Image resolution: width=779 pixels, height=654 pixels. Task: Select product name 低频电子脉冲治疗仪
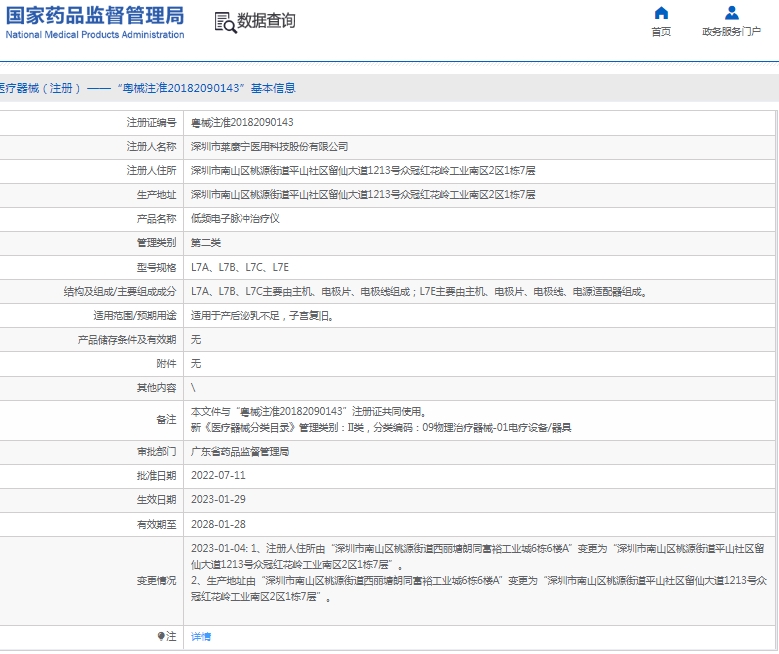tap(235, 219)
